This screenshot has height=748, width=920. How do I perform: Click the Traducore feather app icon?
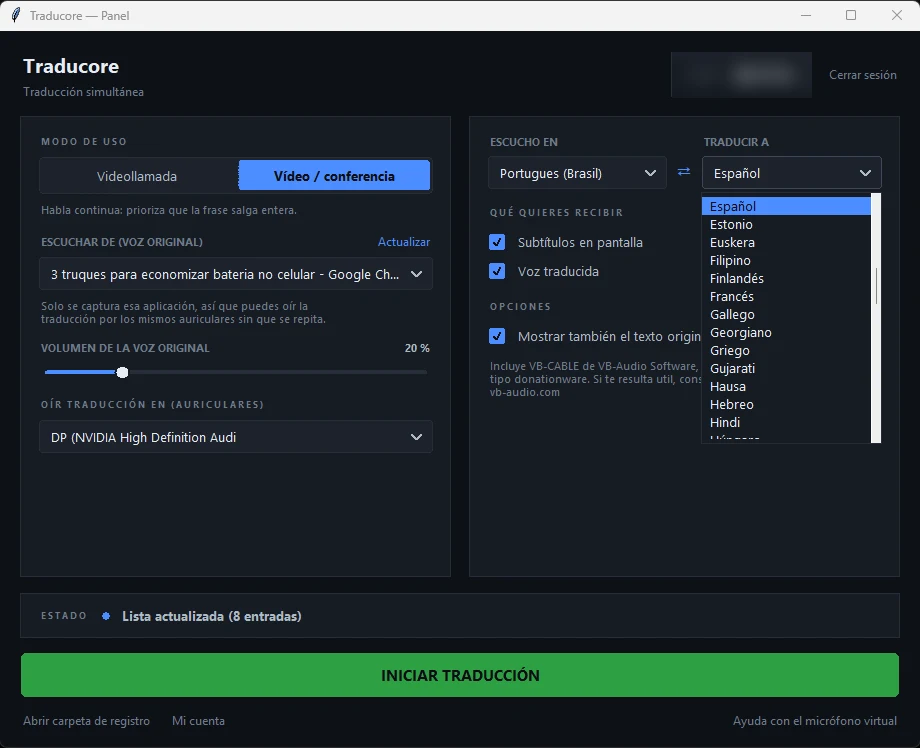[x=16, y=15]
